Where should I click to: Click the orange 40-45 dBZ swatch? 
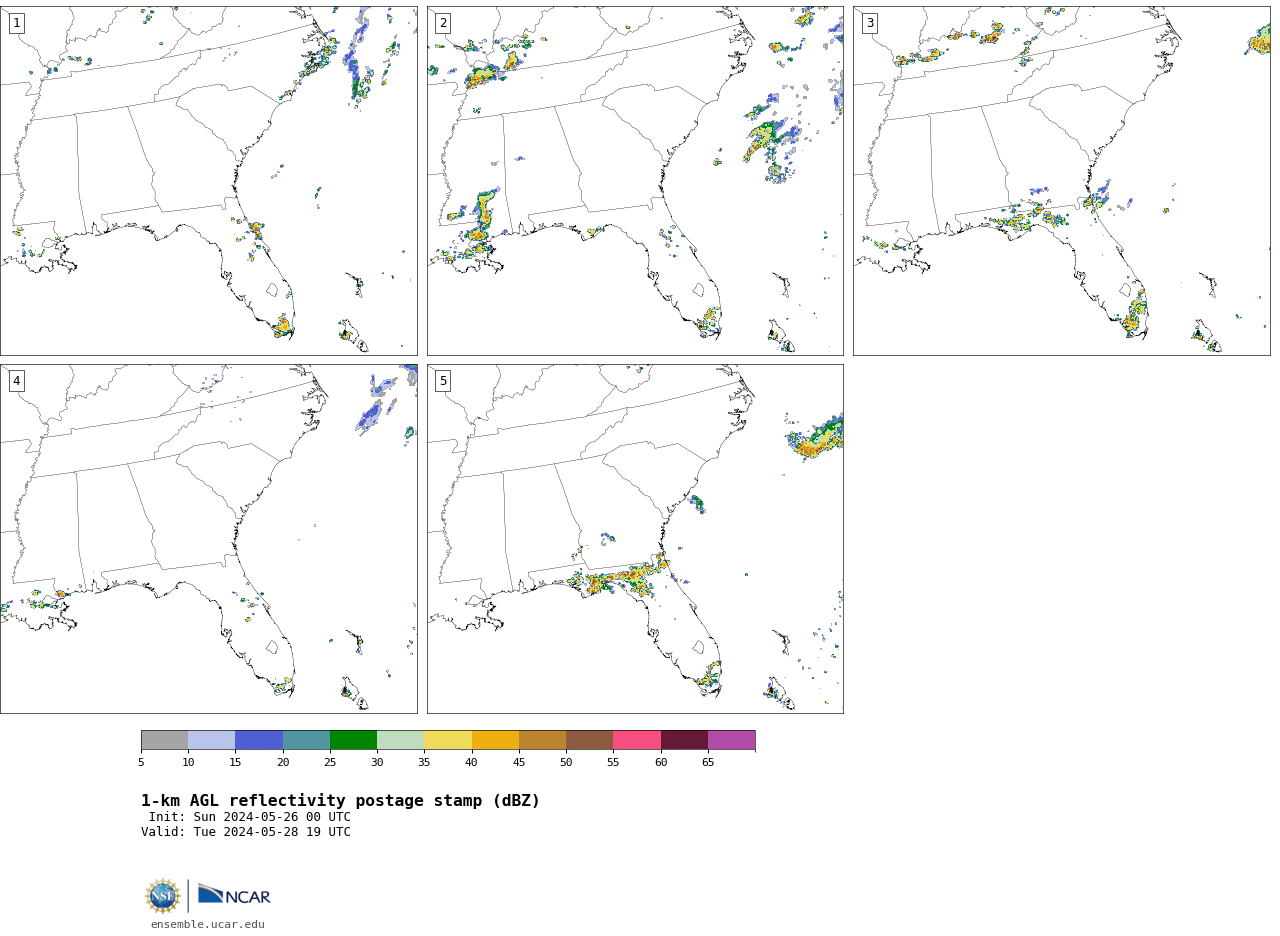coord(495,740)
